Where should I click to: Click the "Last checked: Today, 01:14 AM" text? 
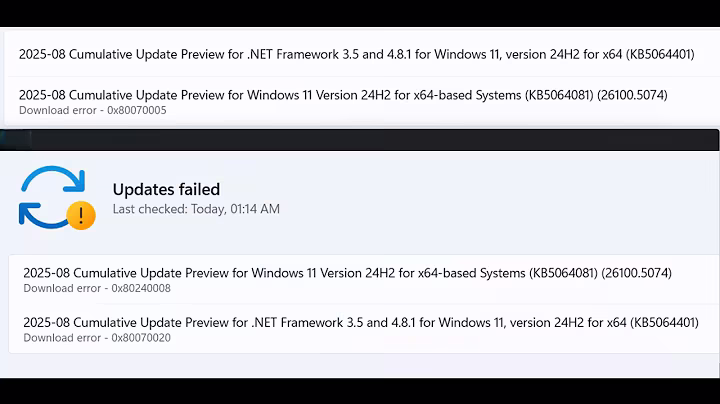pos(196,209)
